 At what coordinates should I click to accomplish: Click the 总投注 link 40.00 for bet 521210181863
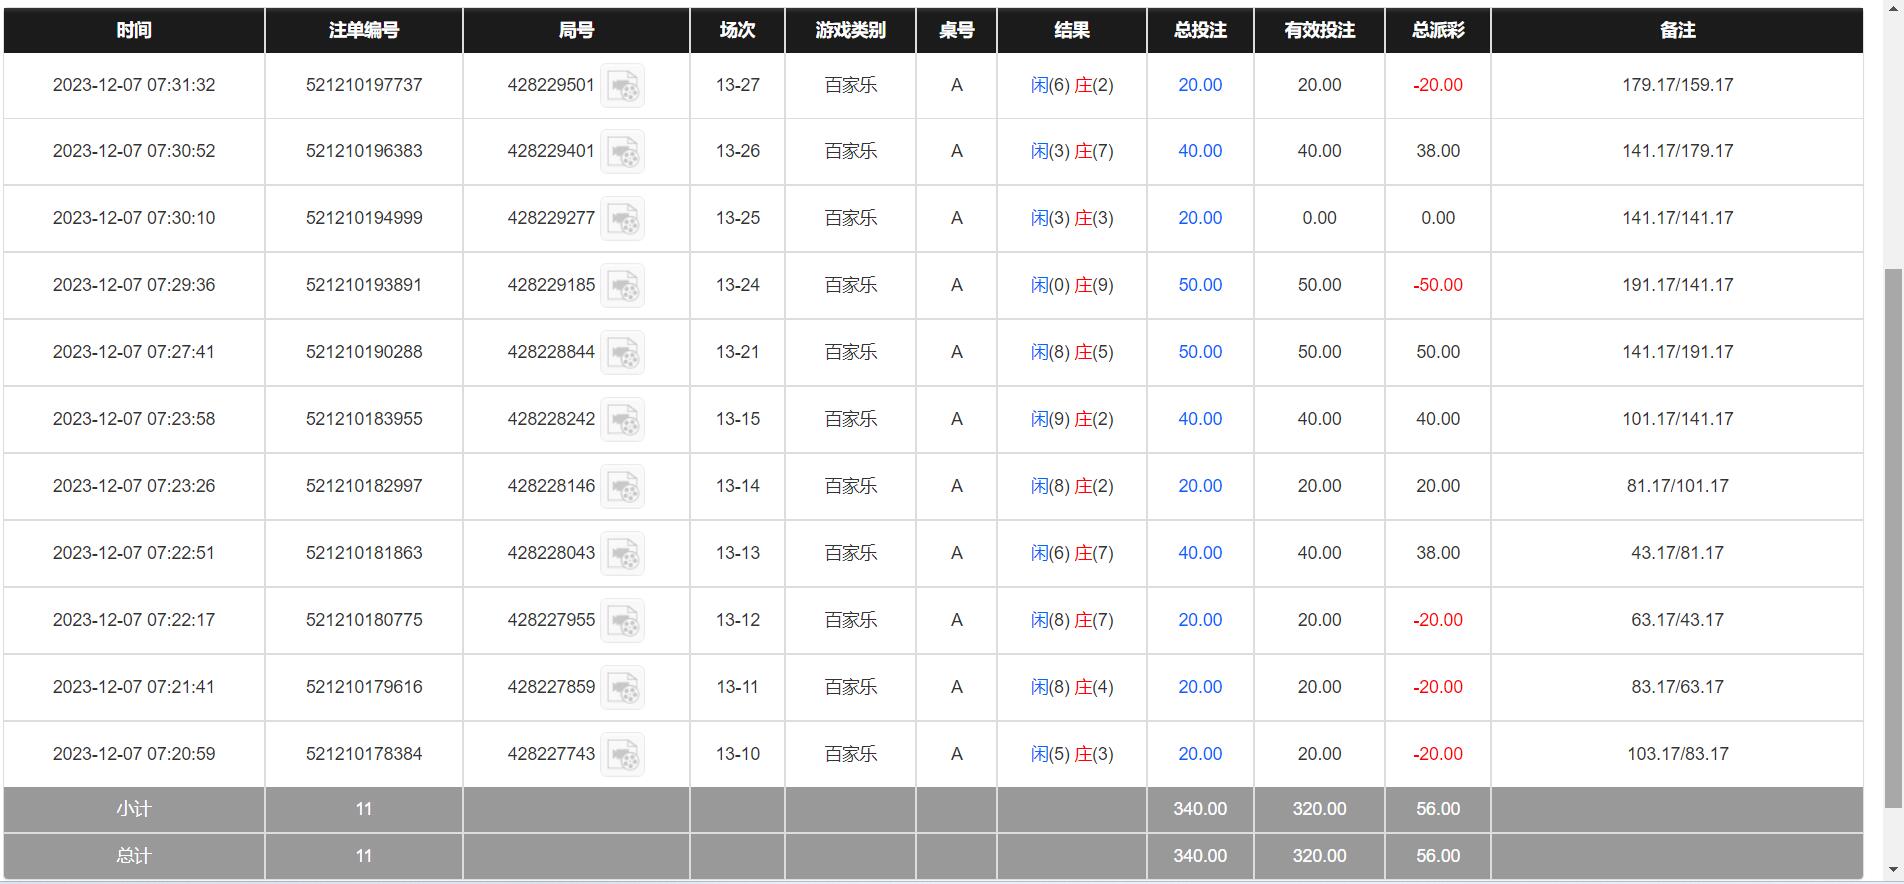click(x=1200, y=553)
